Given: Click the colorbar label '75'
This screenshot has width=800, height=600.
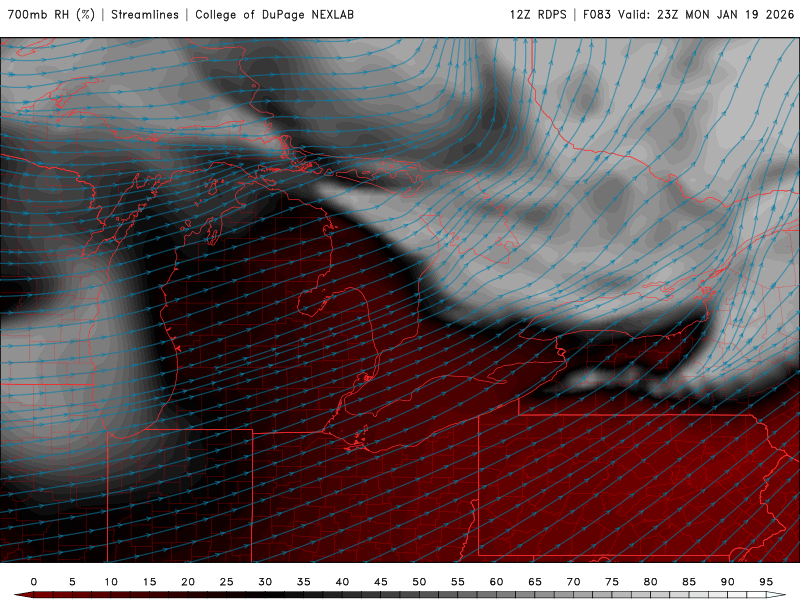Looking at the screenshot, I should 612,582.
